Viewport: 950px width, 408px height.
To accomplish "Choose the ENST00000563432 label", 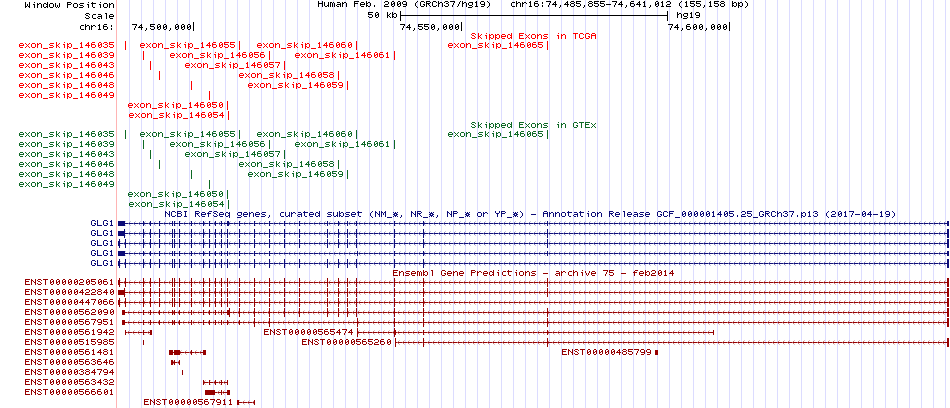I will coord(69,382).
